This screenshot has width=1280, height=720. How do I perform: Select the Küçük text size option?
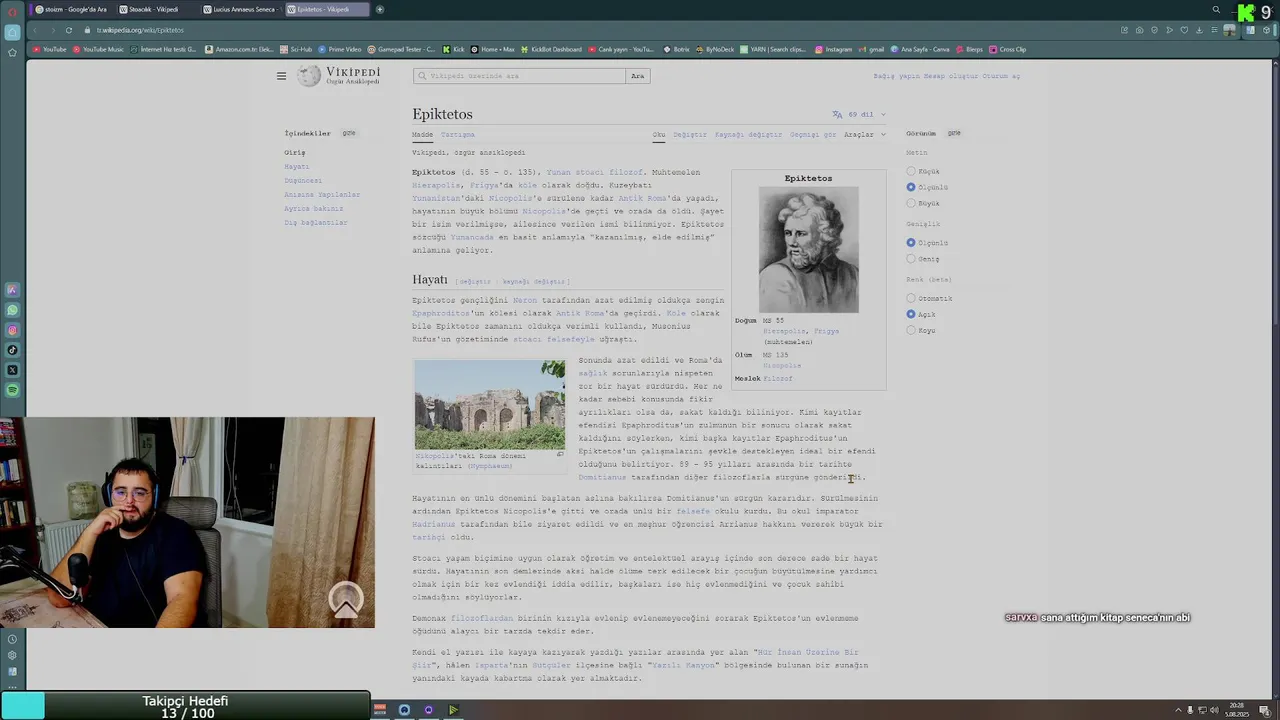coord(911,171)
